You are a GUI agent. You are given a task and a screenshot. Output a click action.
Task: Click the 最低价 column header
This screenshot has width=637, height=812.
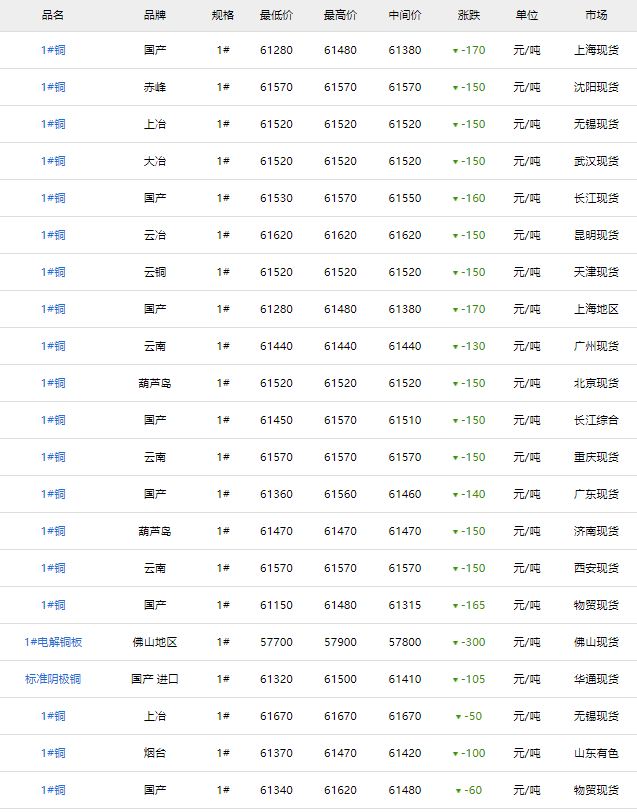tap(276, 15)
